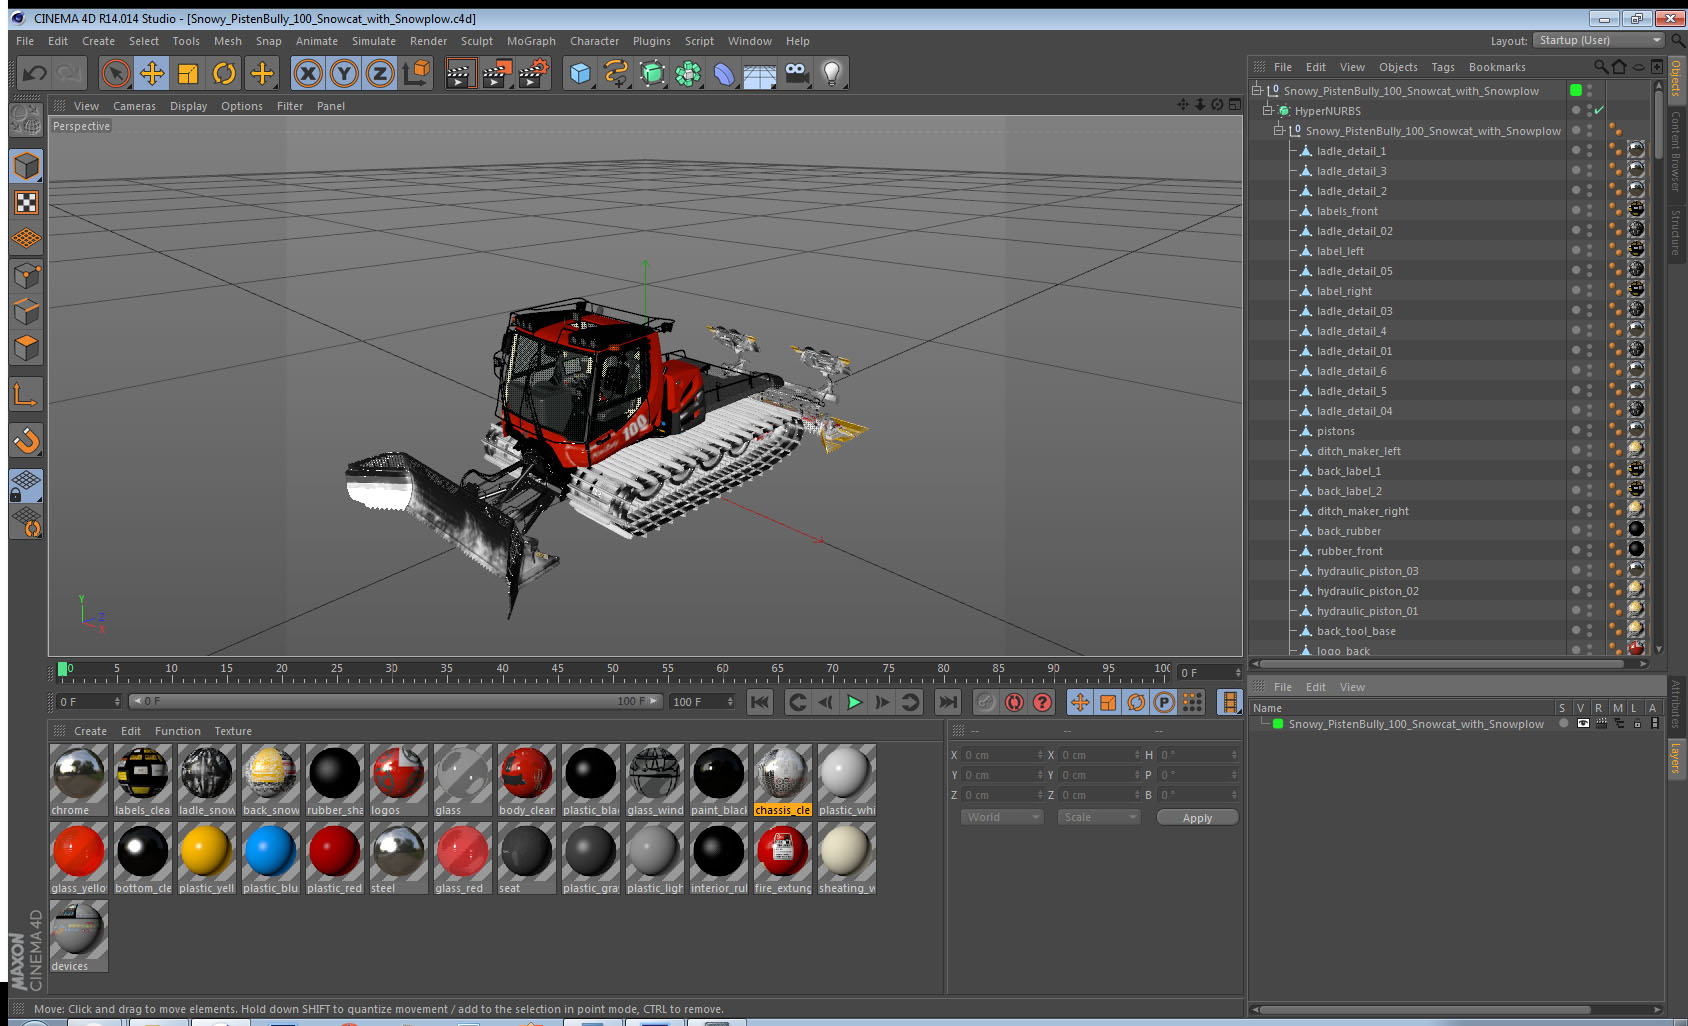Open the Sculpt menu
The width and height of the screenshot is (1688, 1026).
[476, 41]
